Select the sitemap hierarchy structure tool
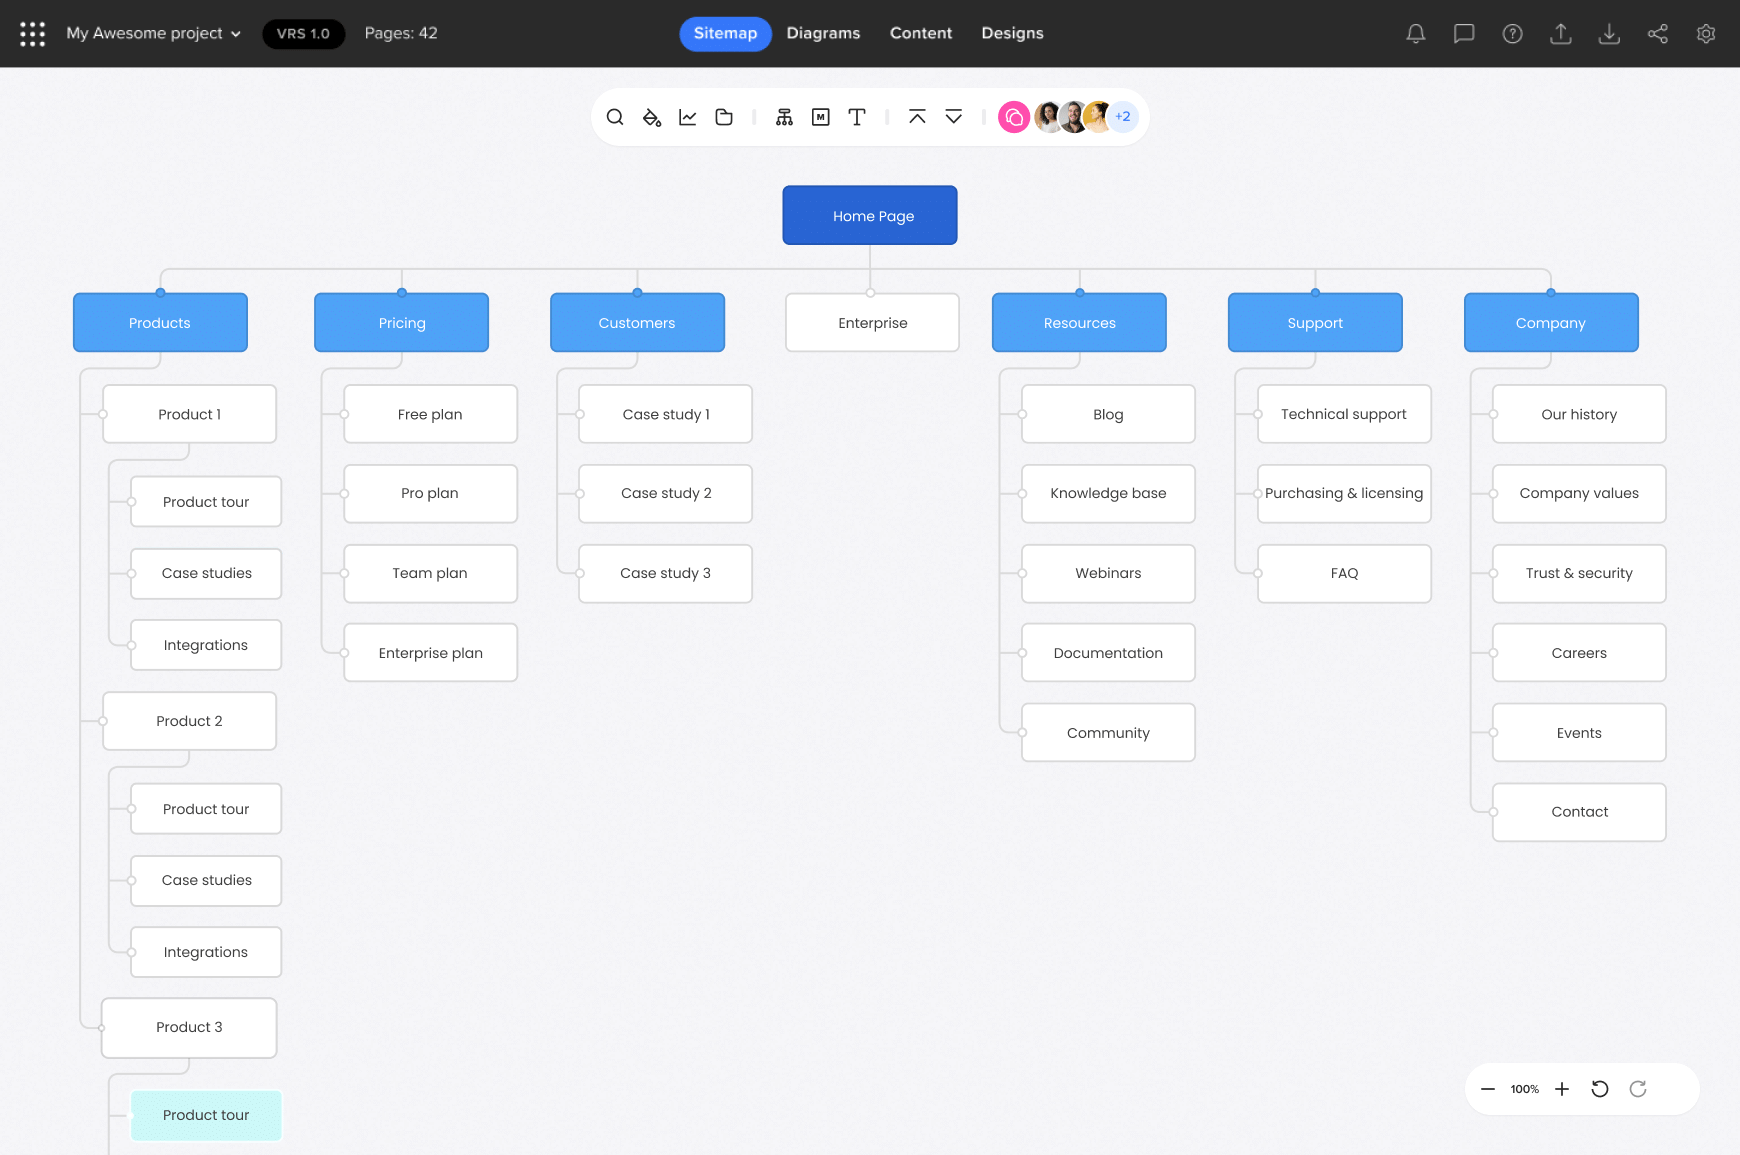 (784, 117)
